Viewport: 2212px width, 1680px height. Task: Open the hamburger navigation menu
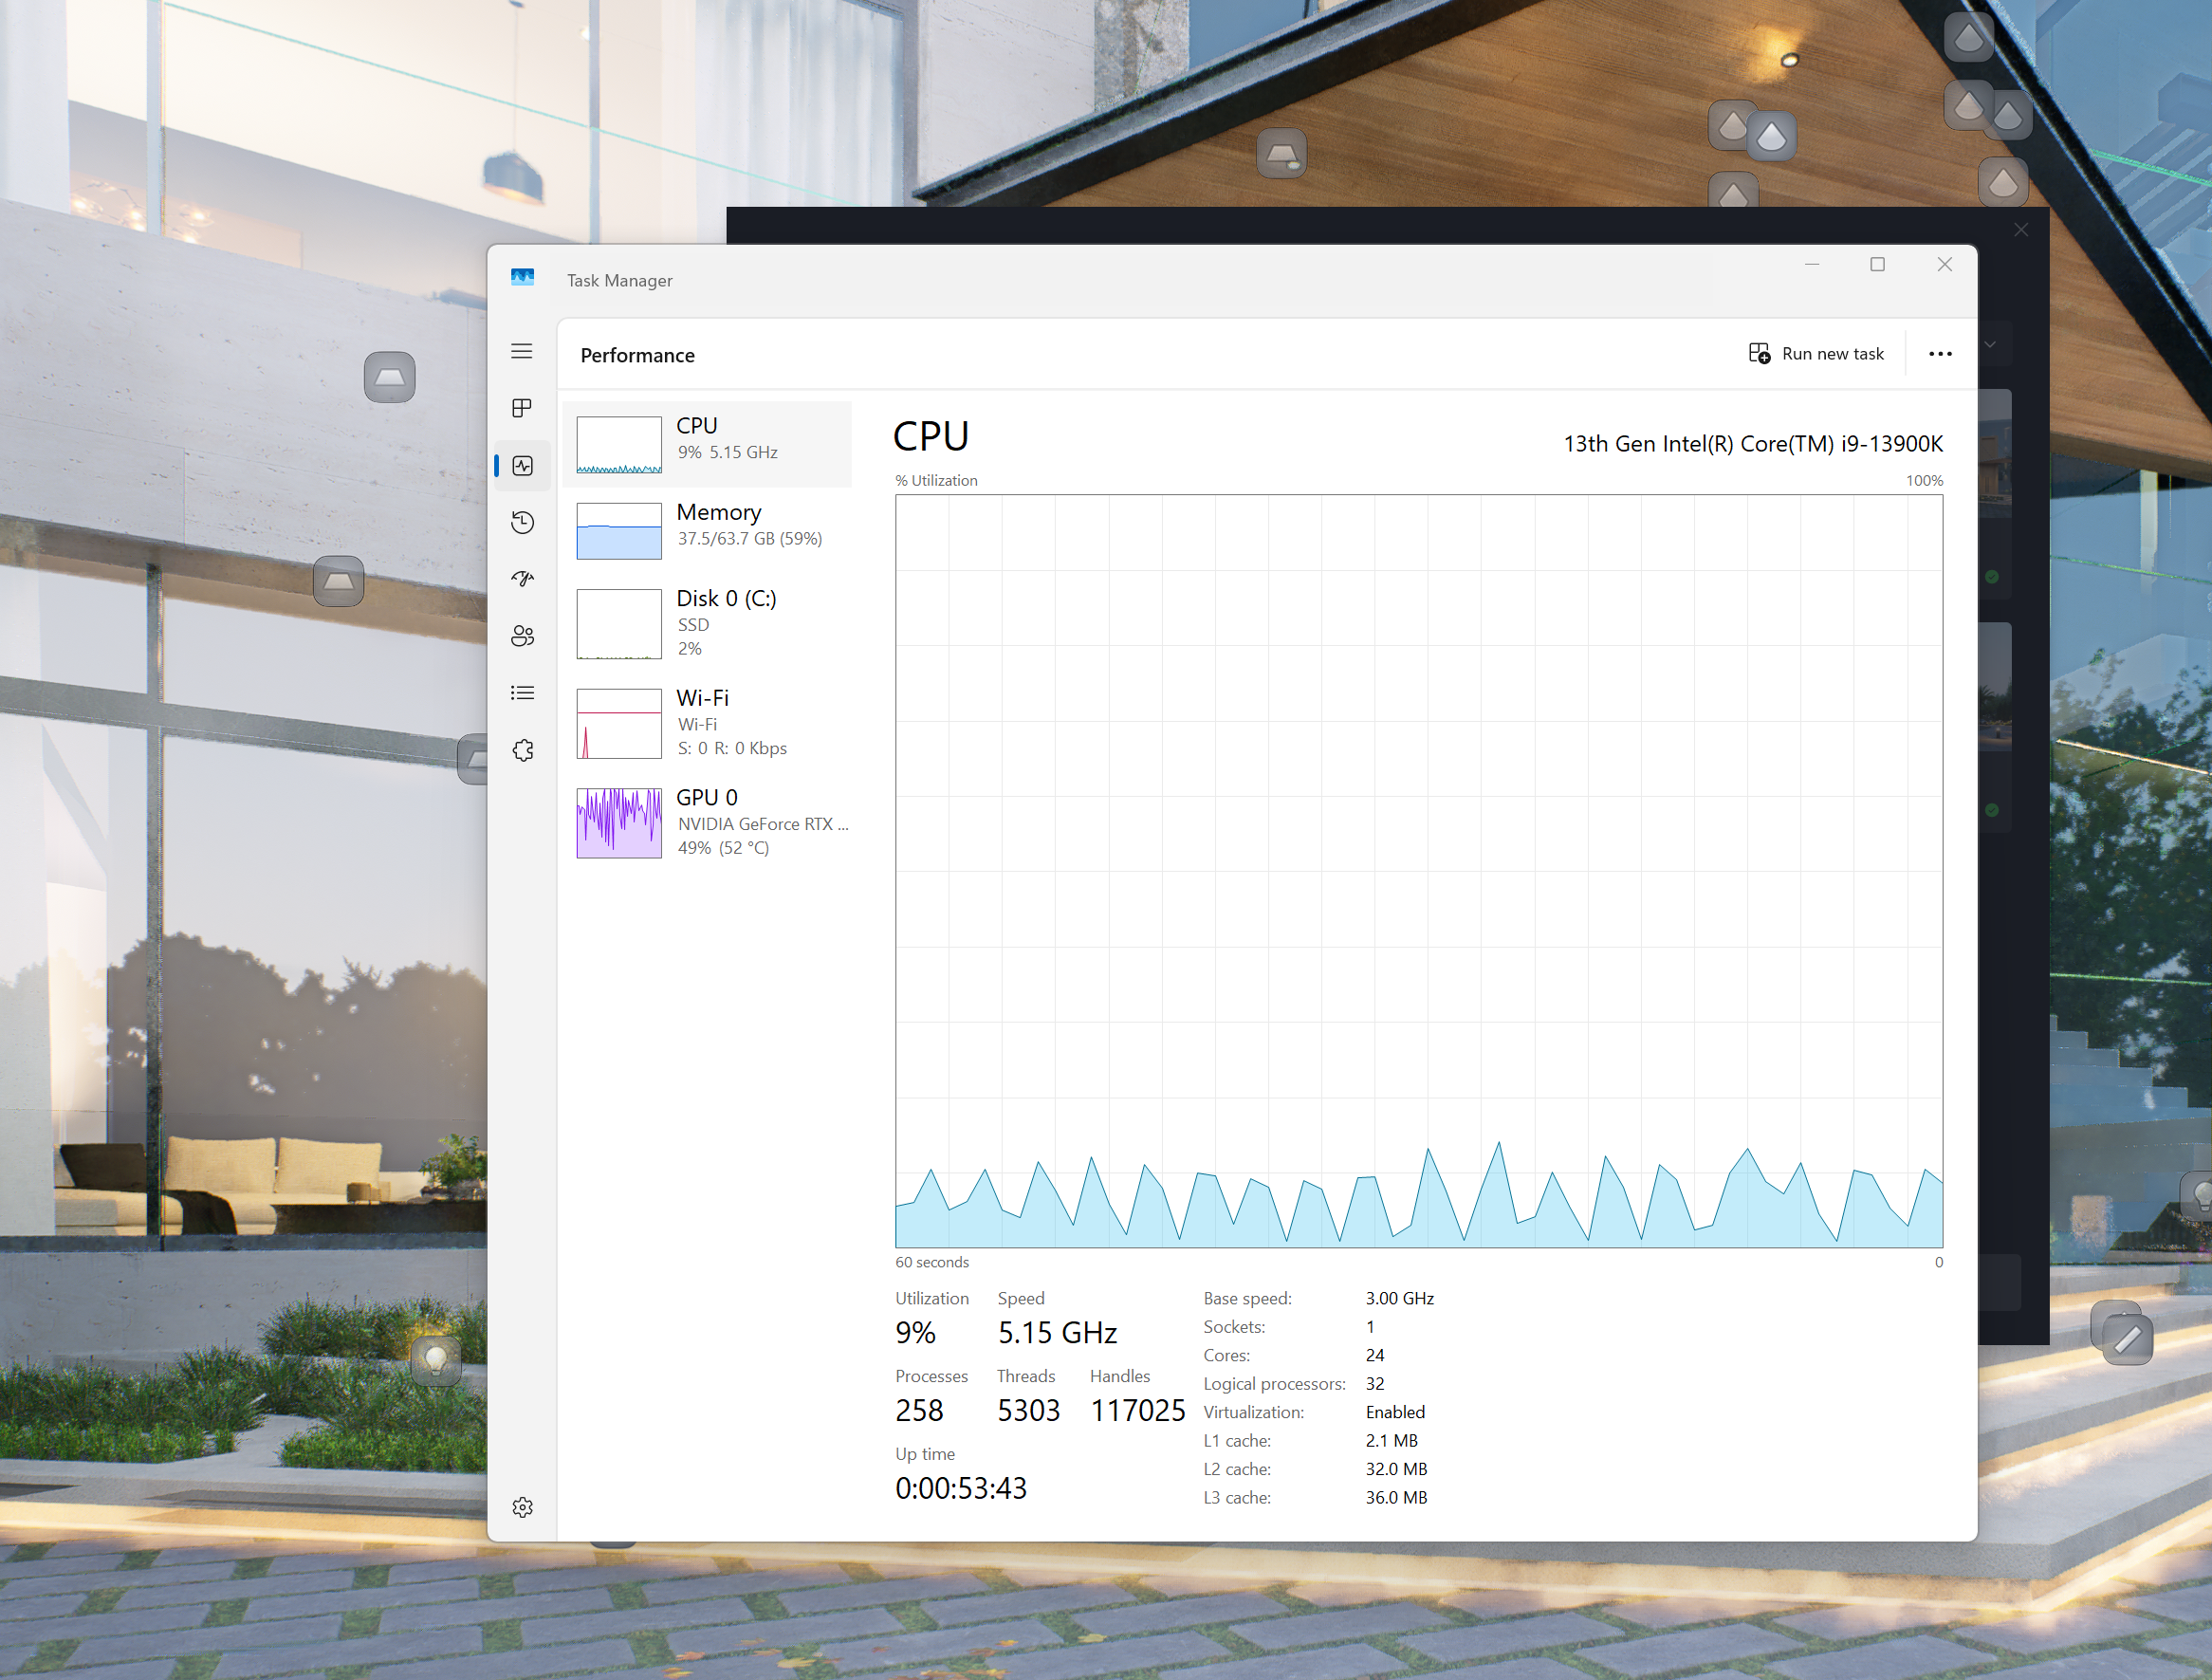[522, 351]
